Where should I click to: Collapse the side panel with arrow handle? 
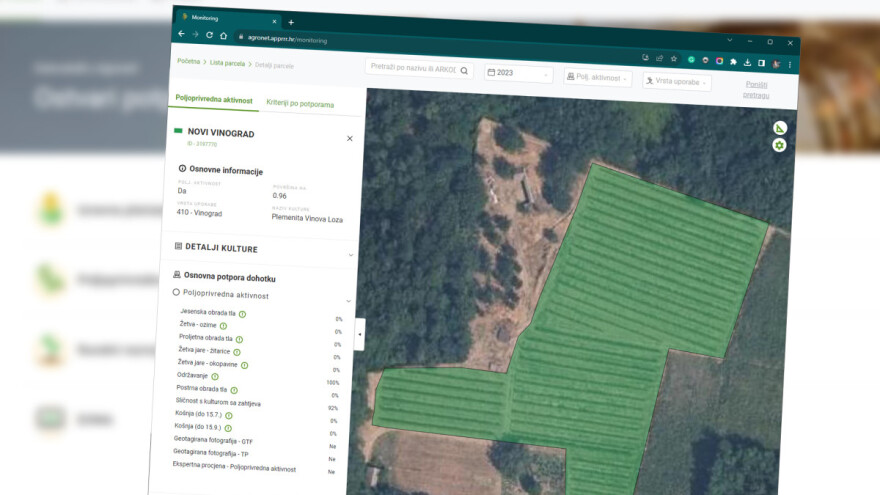tap(360, 334)
